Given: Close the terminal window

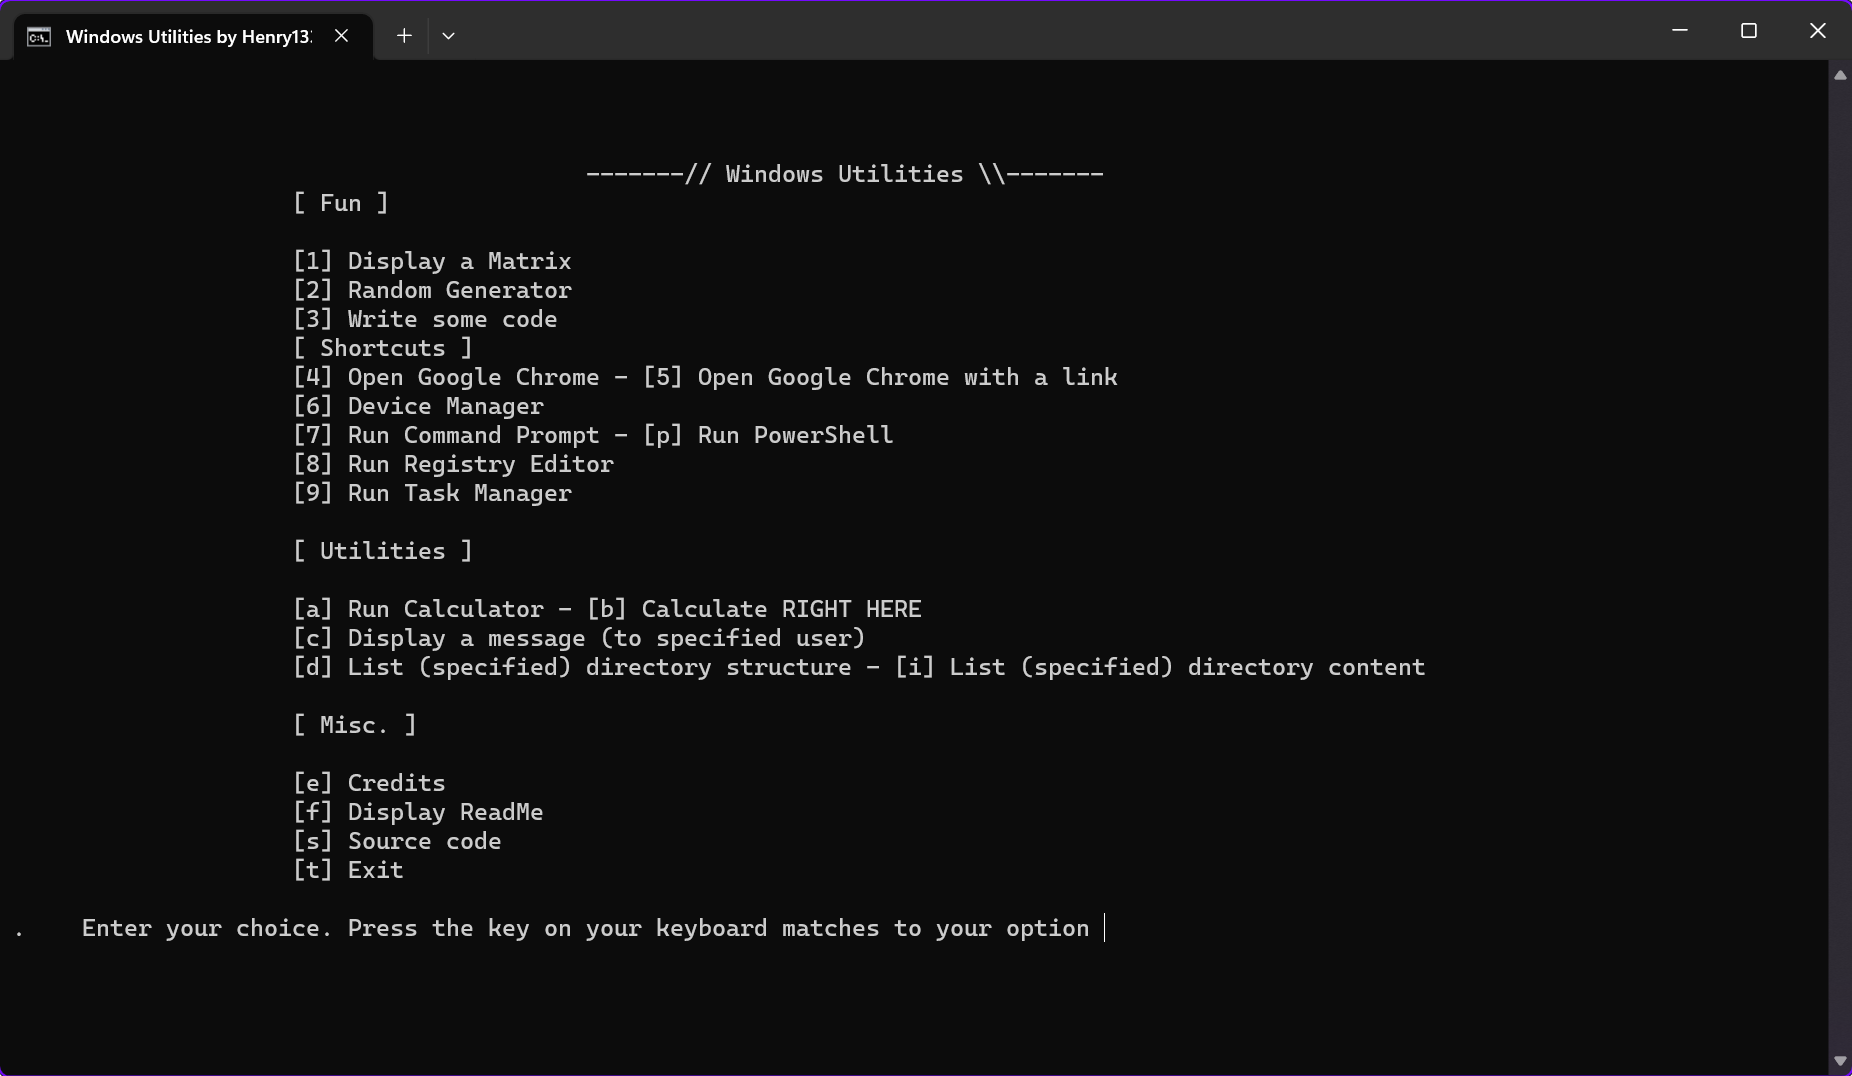Looking at the screenshot, I should pyautogui.click(x=1817, y=31).
